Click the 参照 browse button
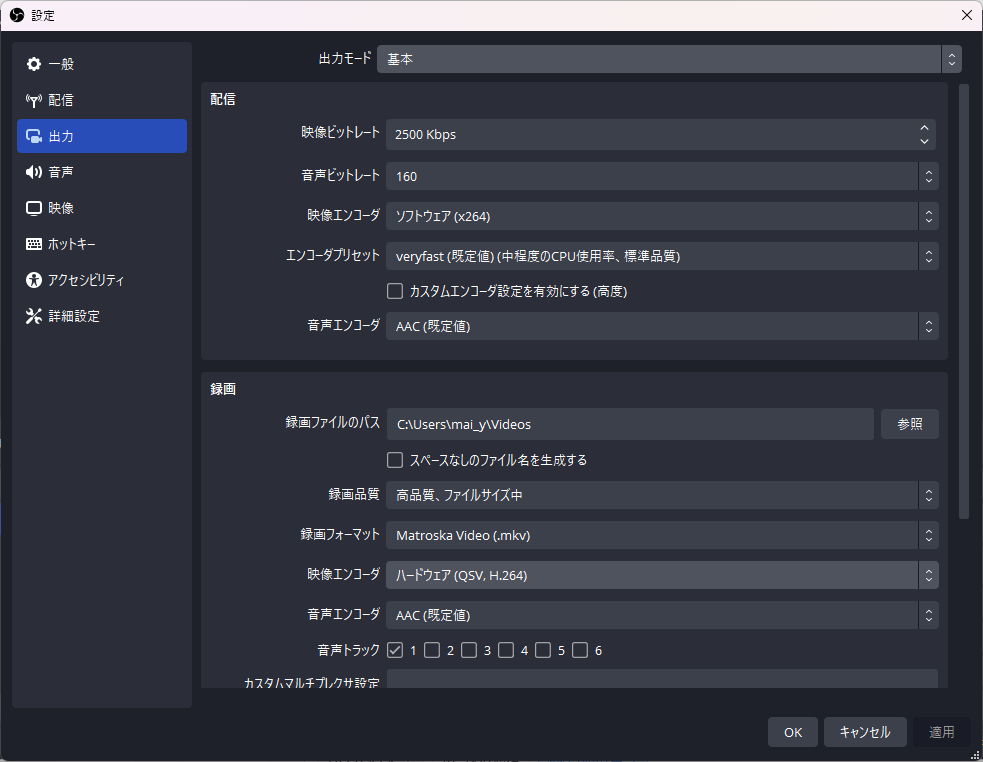This screenshot has height=762, width=983. click(909, 424)
